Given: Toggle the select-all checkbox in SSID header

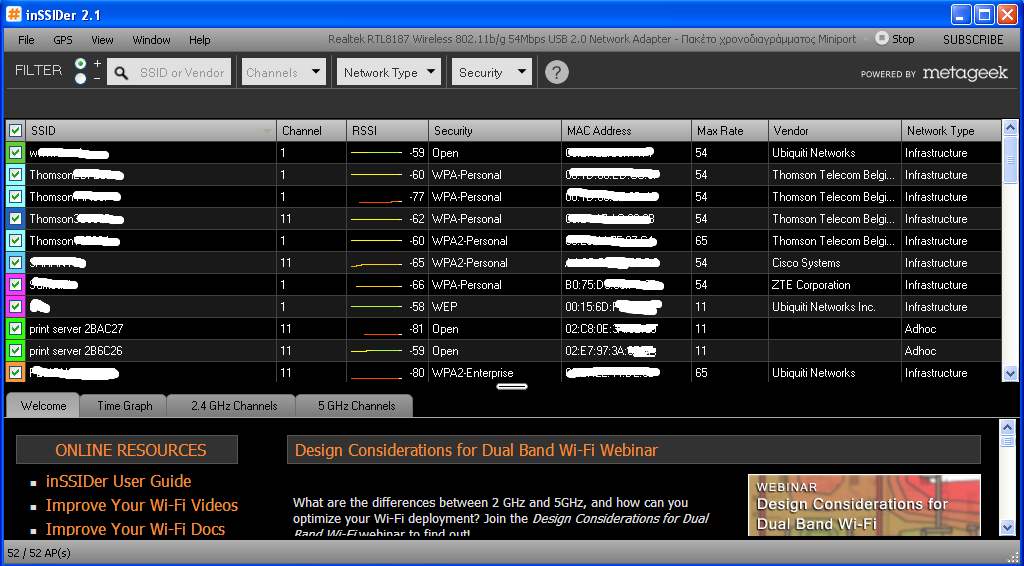Looking at the screenshot, I should tap(16, 131).
